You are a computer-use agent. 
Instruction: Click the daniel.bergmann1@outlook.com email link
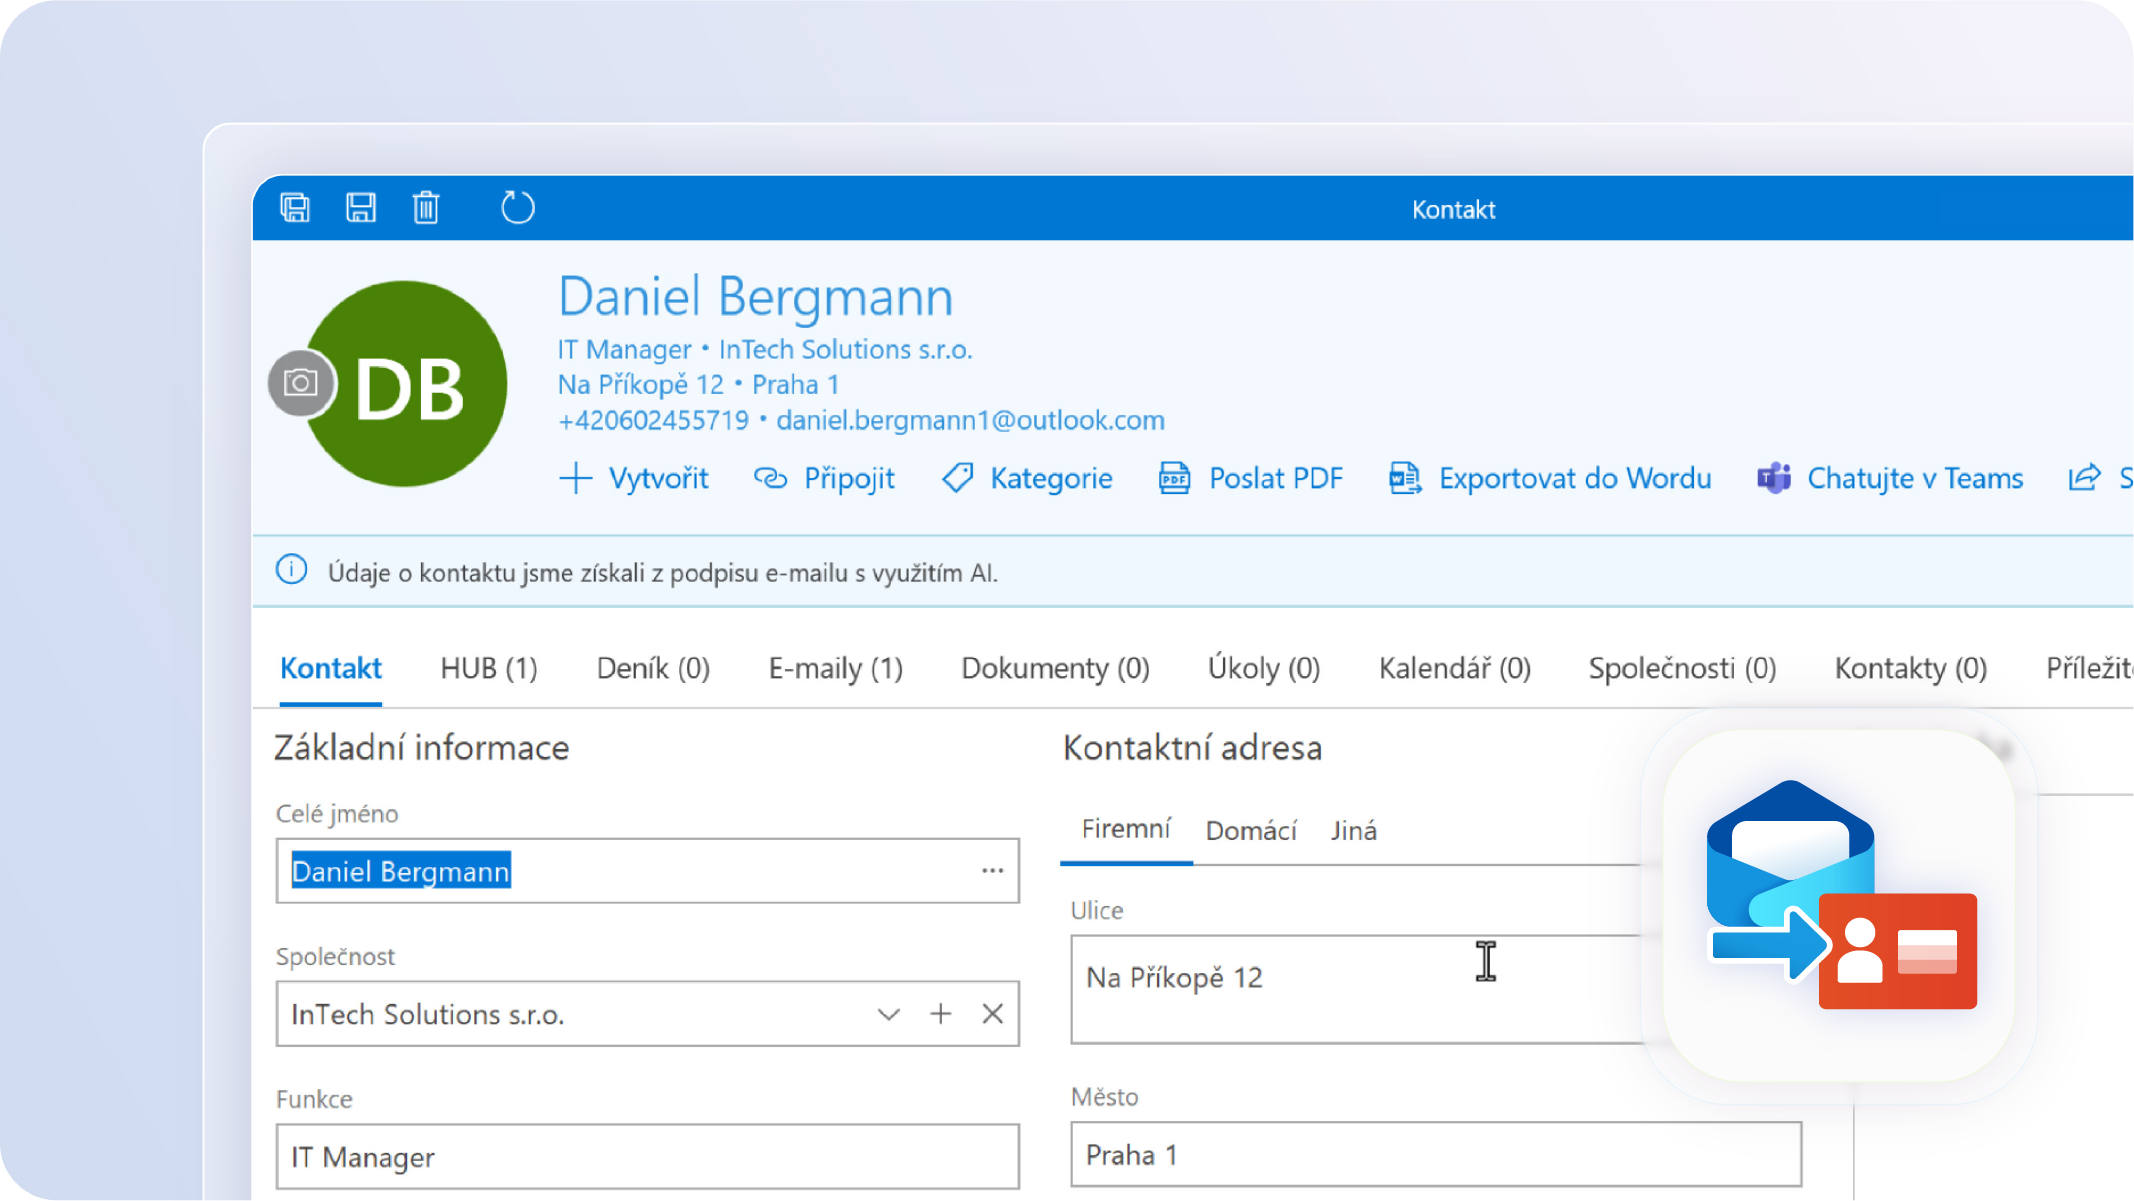[970, 420]
